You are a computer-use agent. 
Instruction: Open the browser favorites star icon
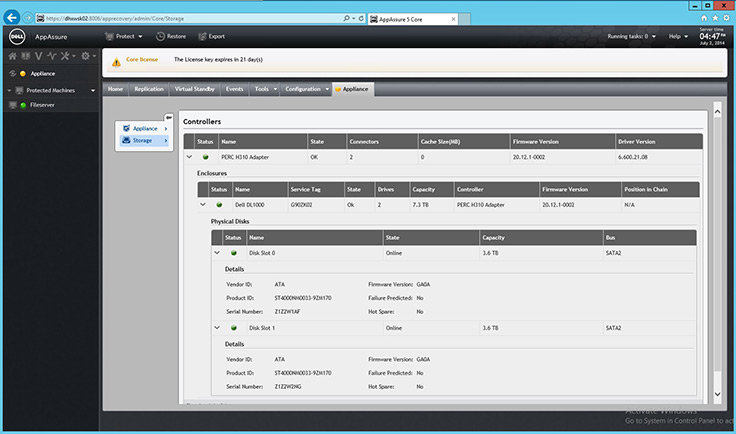pos(715,18)
